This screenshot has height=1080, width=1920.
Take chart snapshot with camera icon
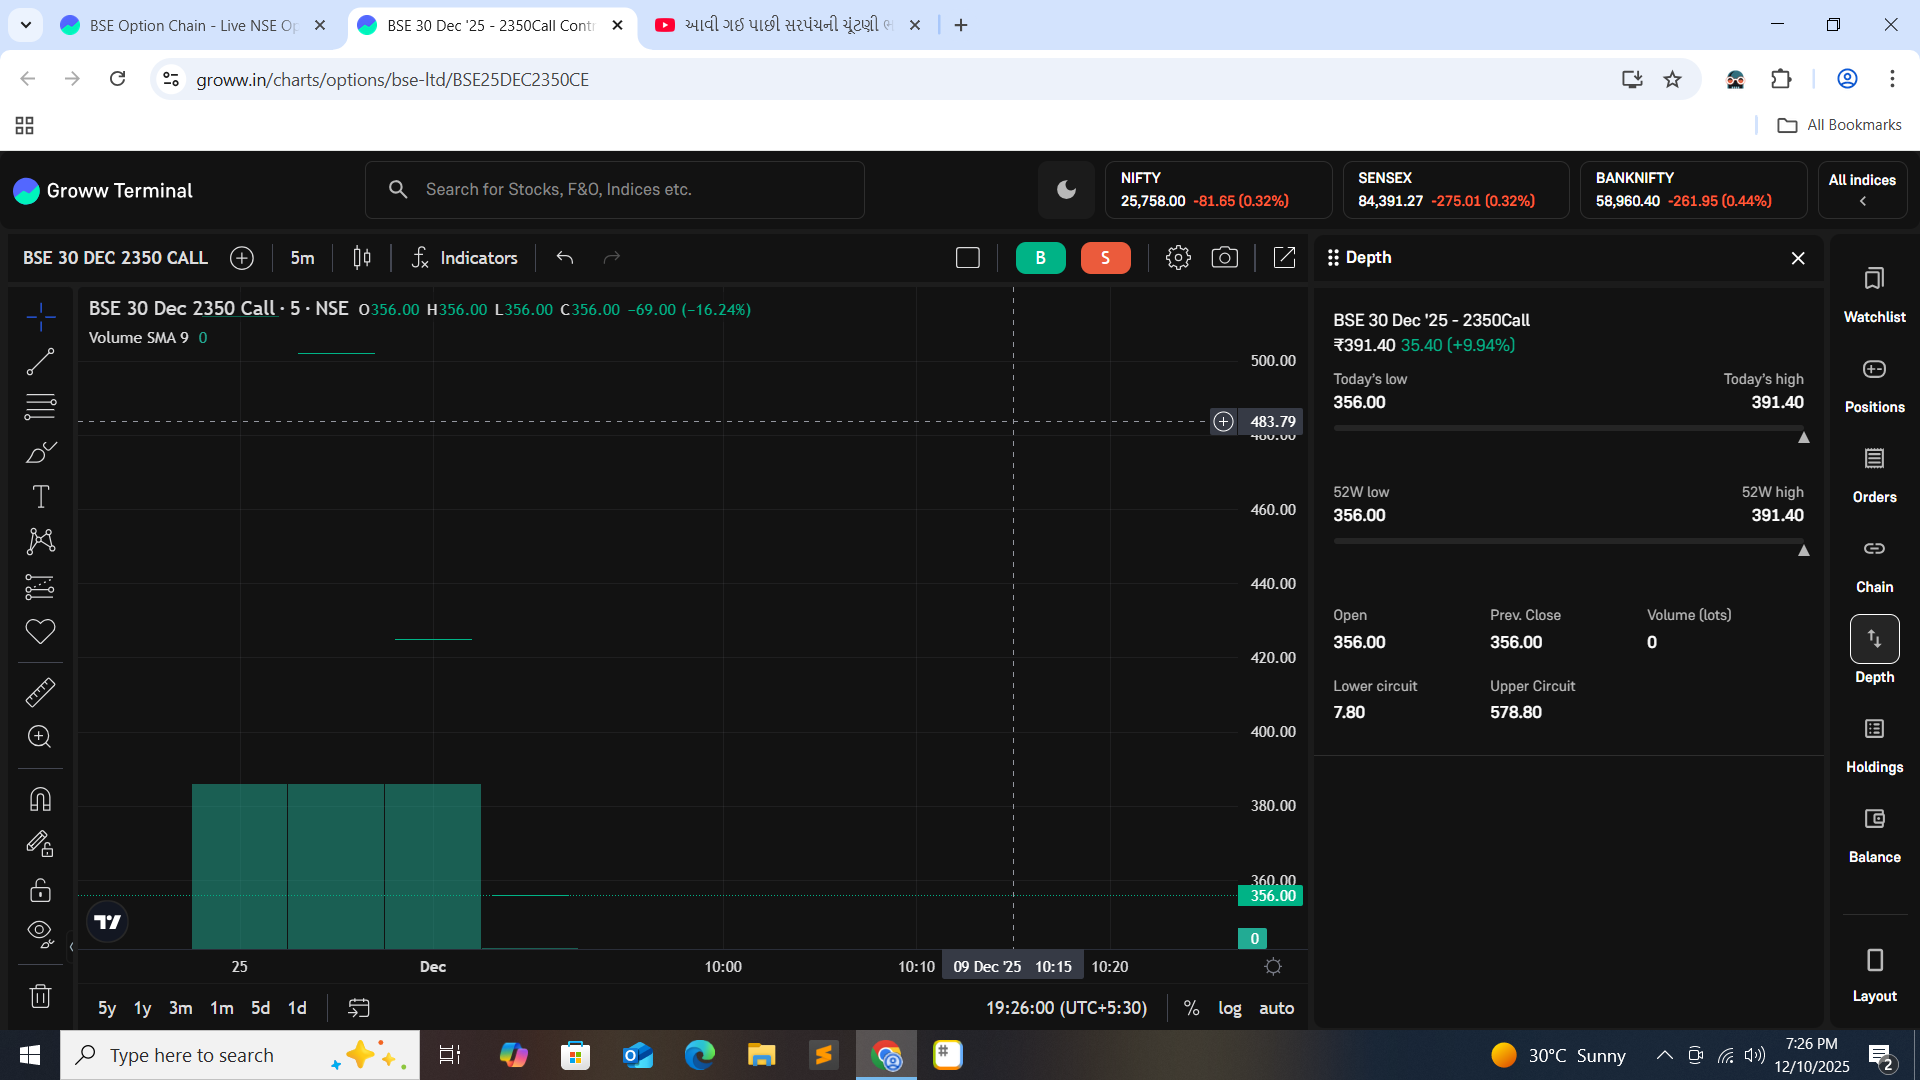click(x=1224, y=258)
